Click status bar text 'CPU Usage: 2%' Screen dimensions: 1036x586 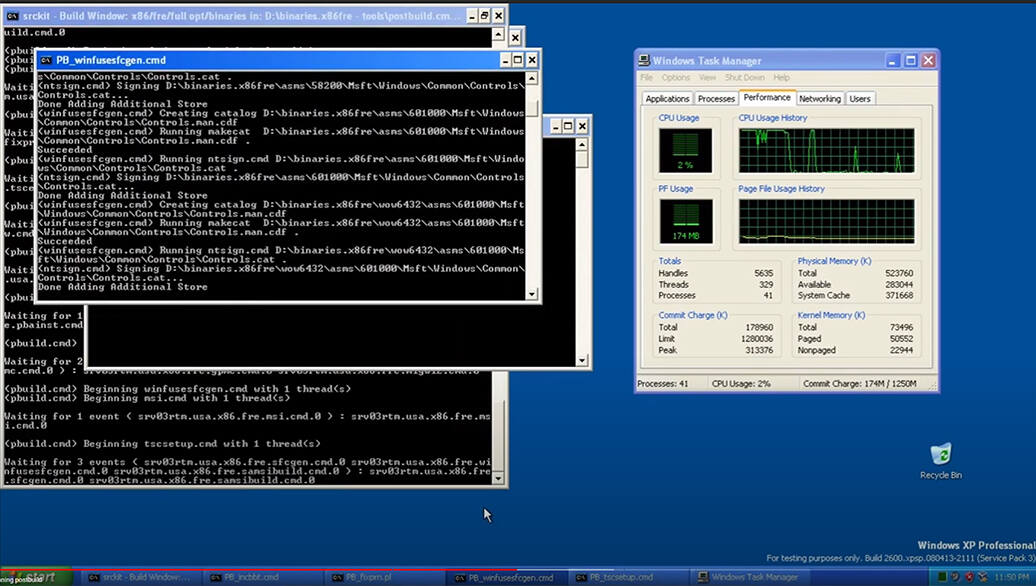coord(741,383)
